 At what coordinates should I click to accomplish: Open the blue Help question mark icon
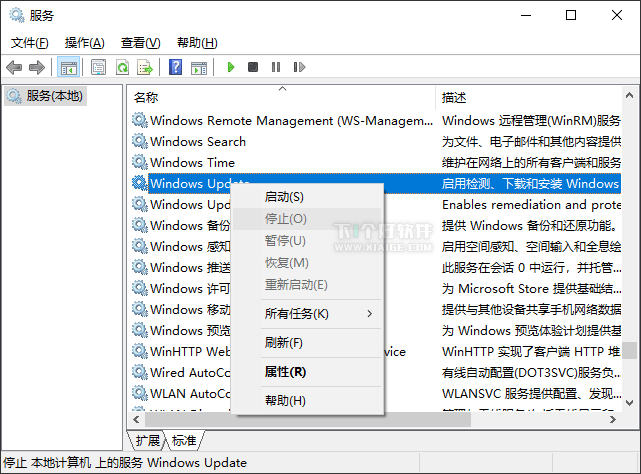pyautogui.click(x=175, y=67)
